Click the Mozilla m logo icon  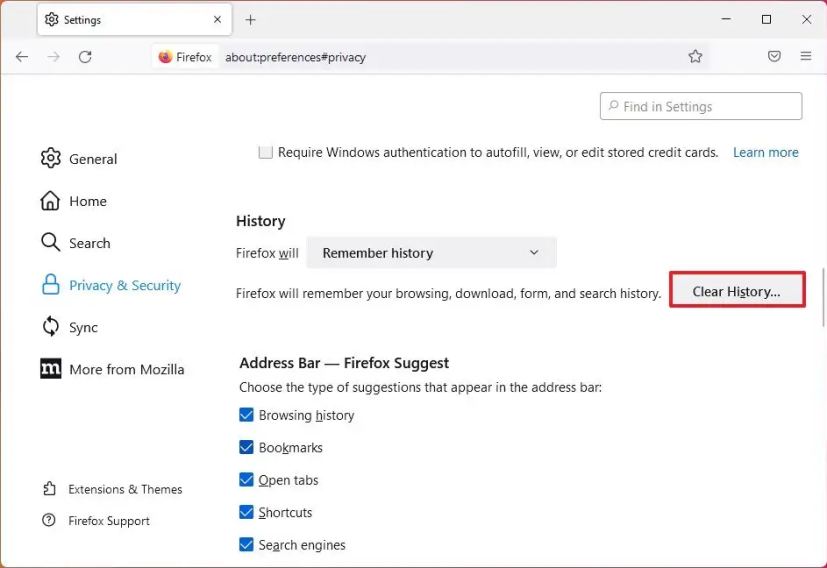pyautogui.click(x=51, y=369)
